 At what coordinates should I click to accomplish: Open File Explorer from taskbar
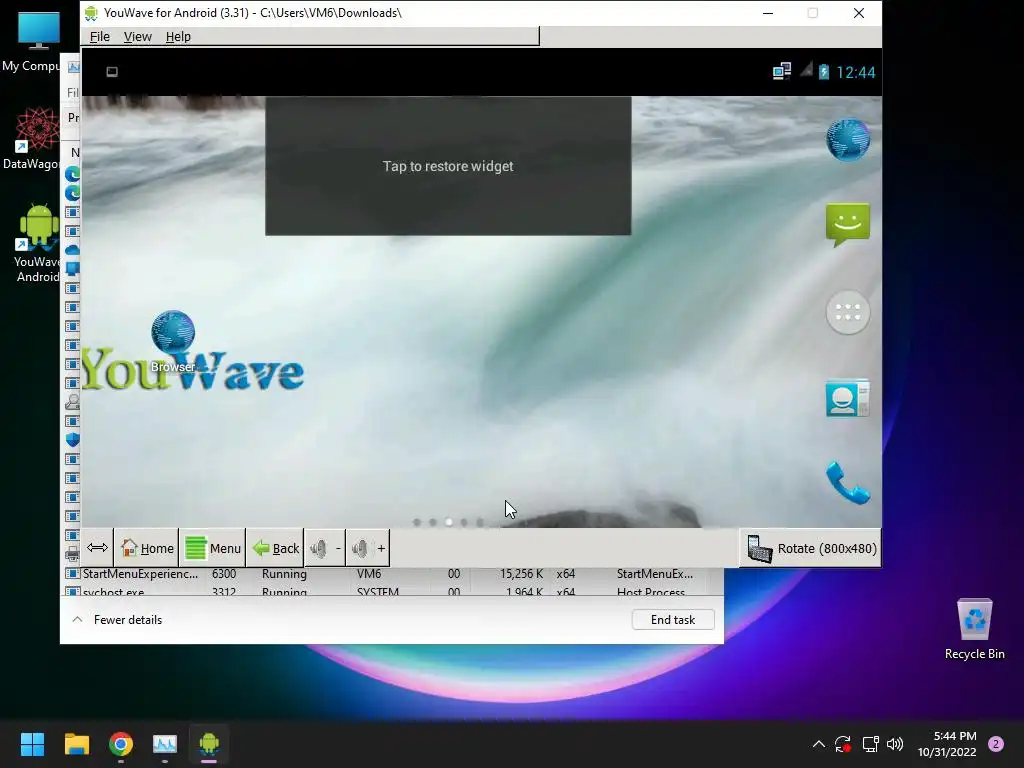[76, 744]
